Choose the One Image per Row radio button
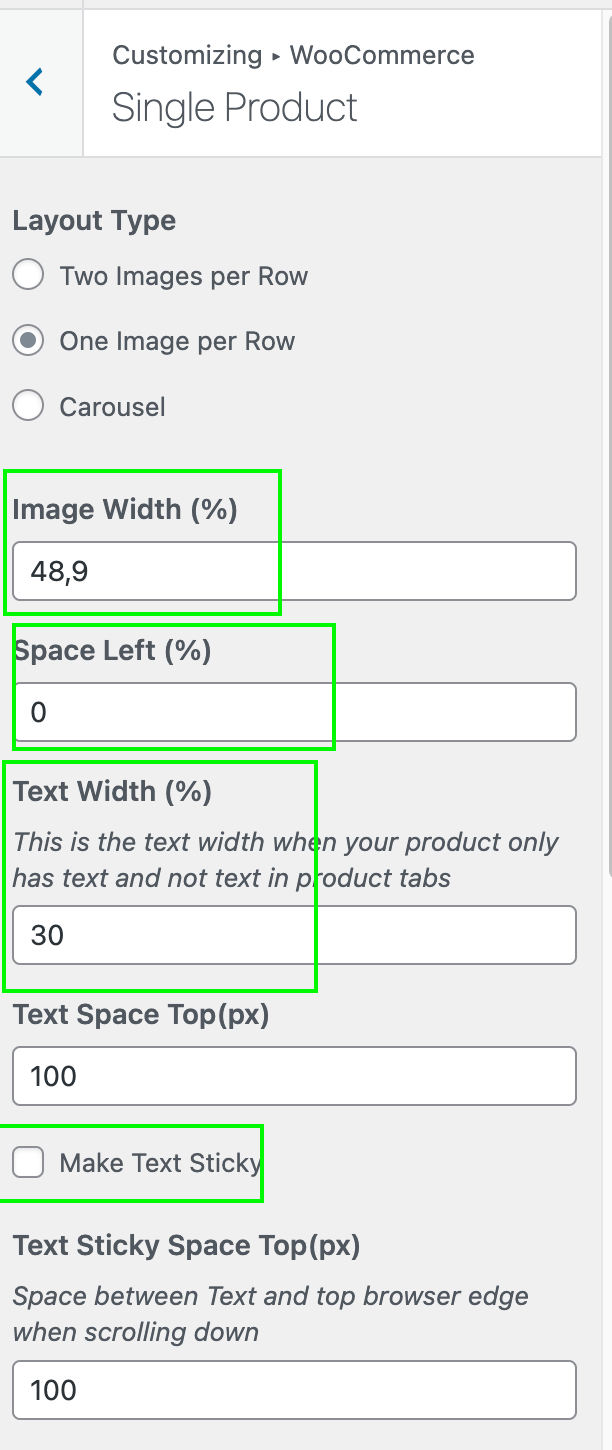612x1450 pixels. (x=28, y=341)
